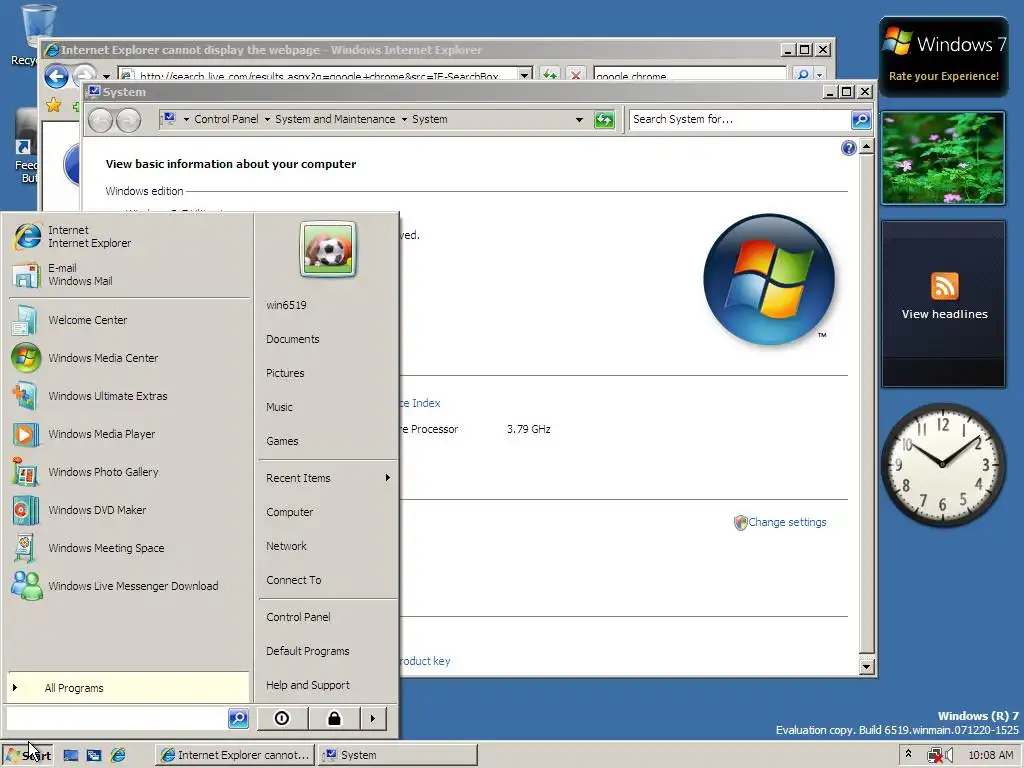Launch Windows Mail from Start menu
Viewport: 1024px width, 768px height.
129,274
